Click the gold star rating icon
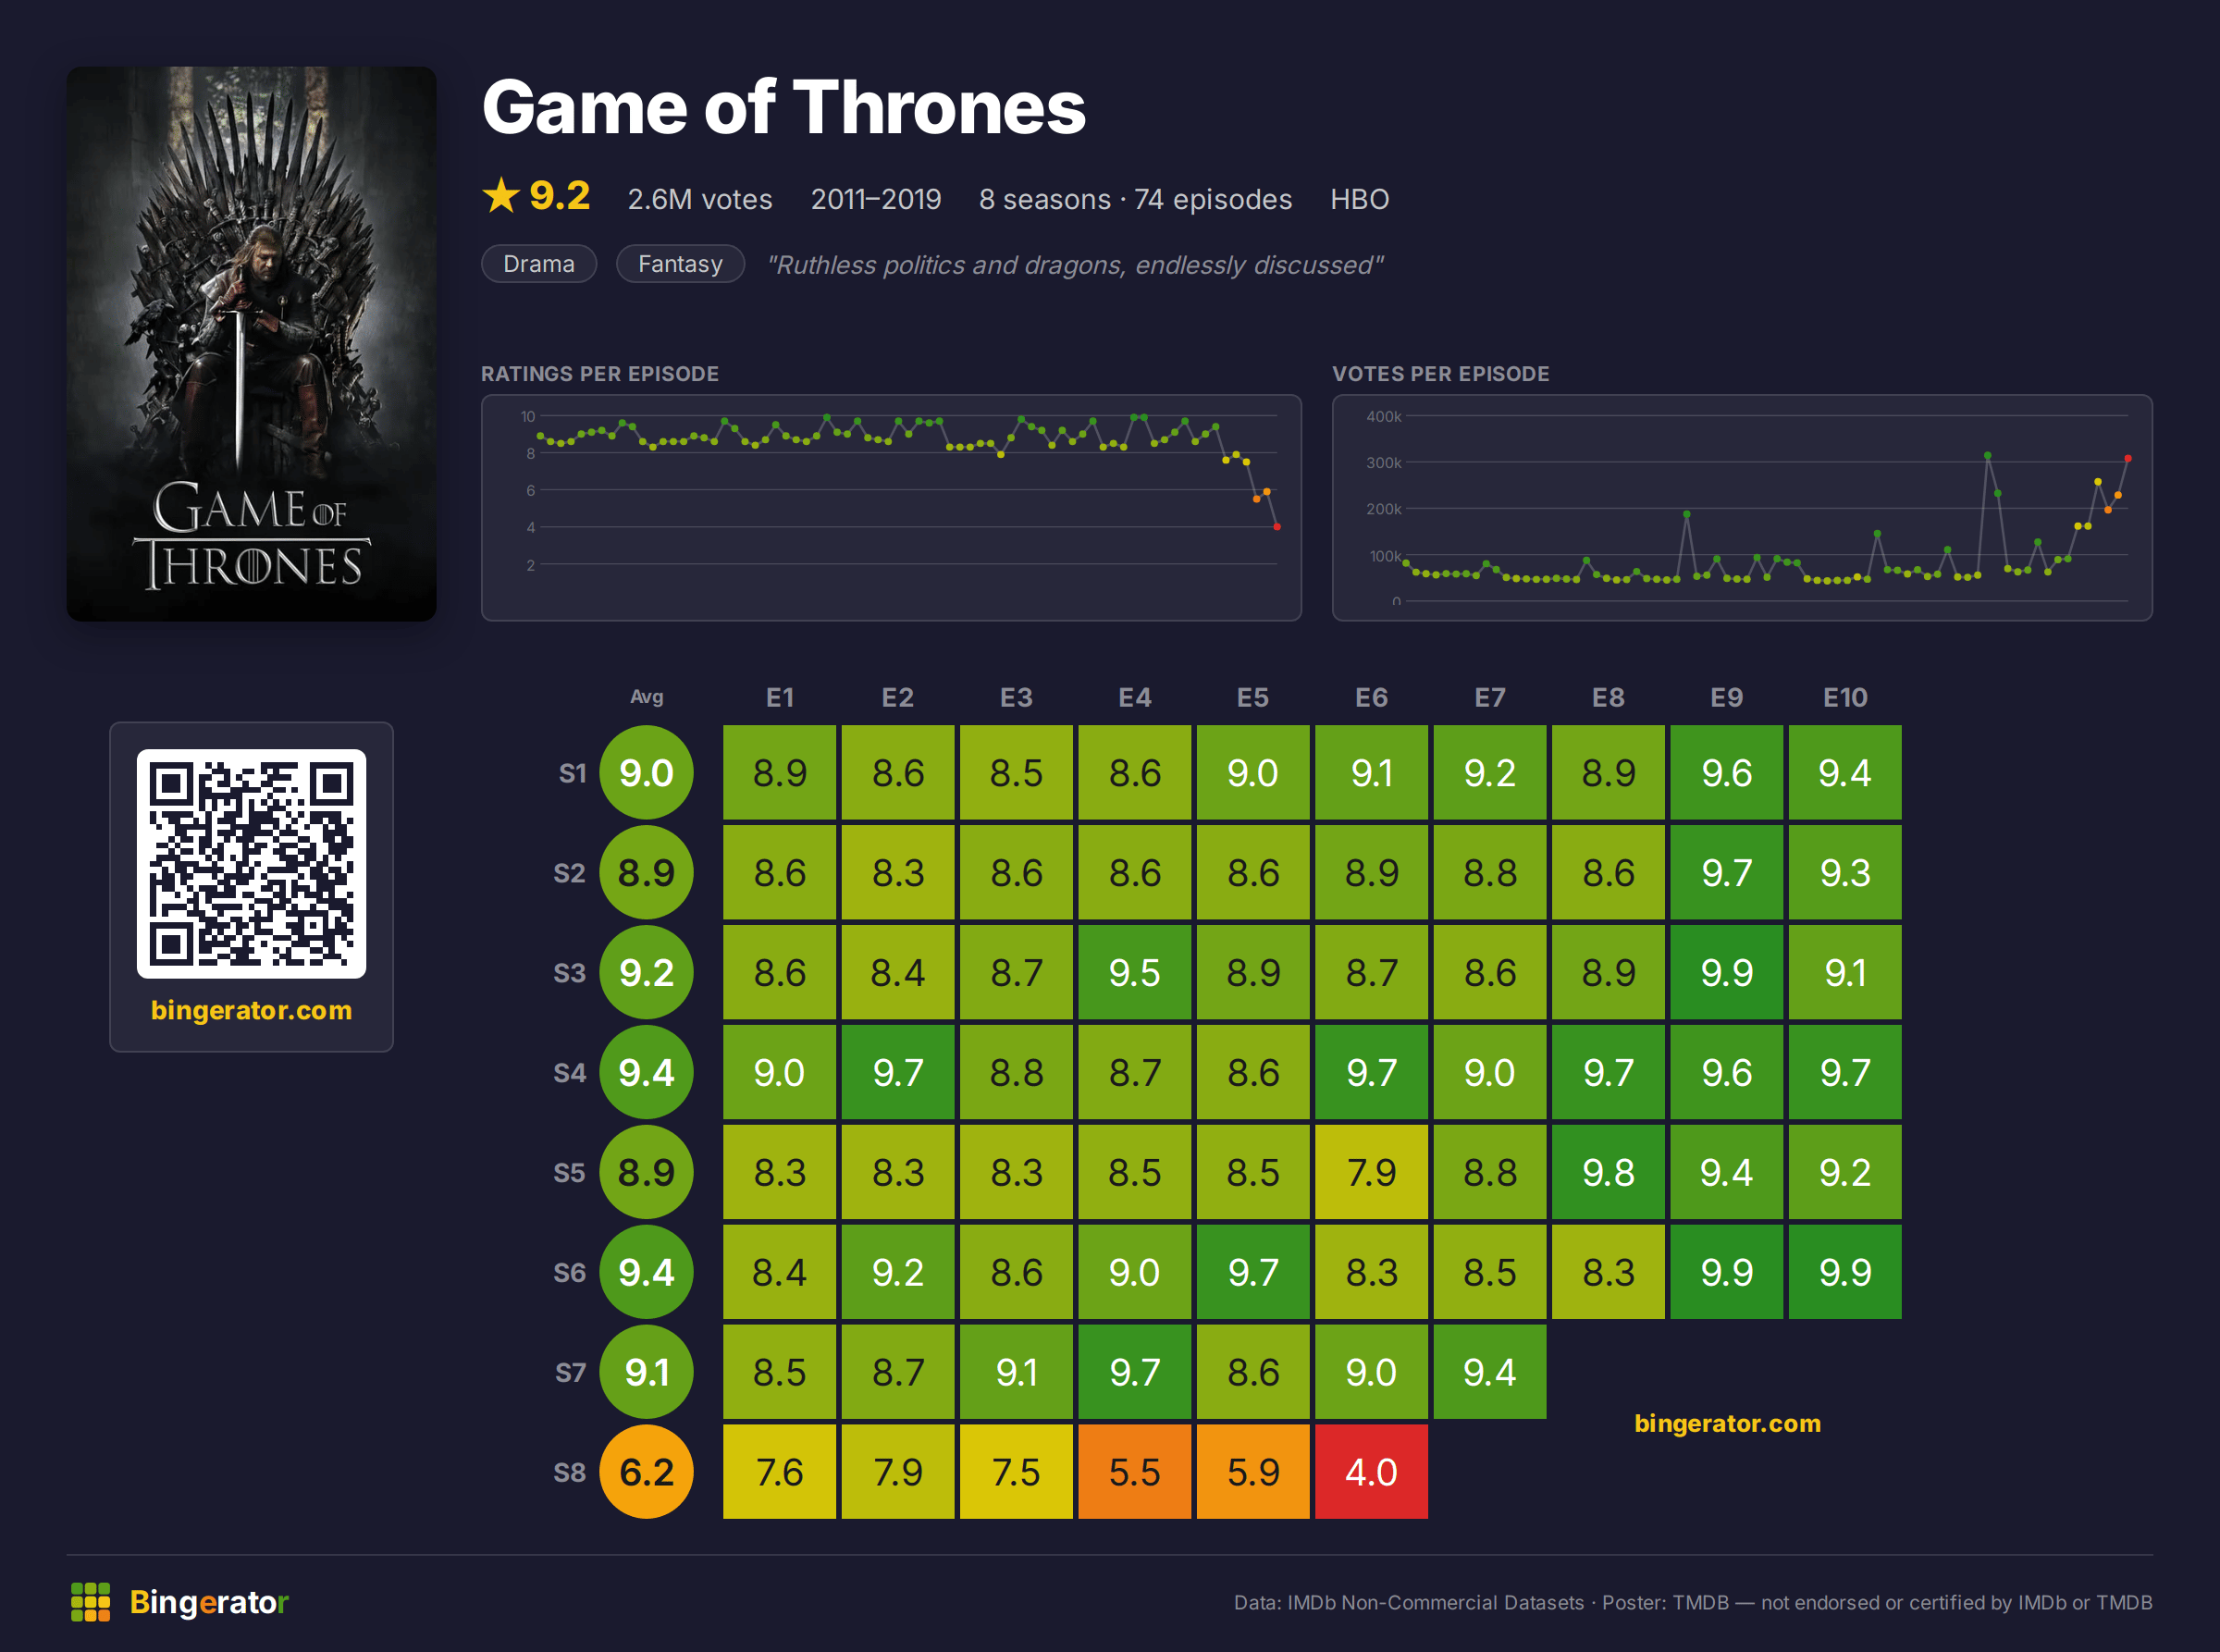This screenshot has width=2220, height=1652. 501,195
